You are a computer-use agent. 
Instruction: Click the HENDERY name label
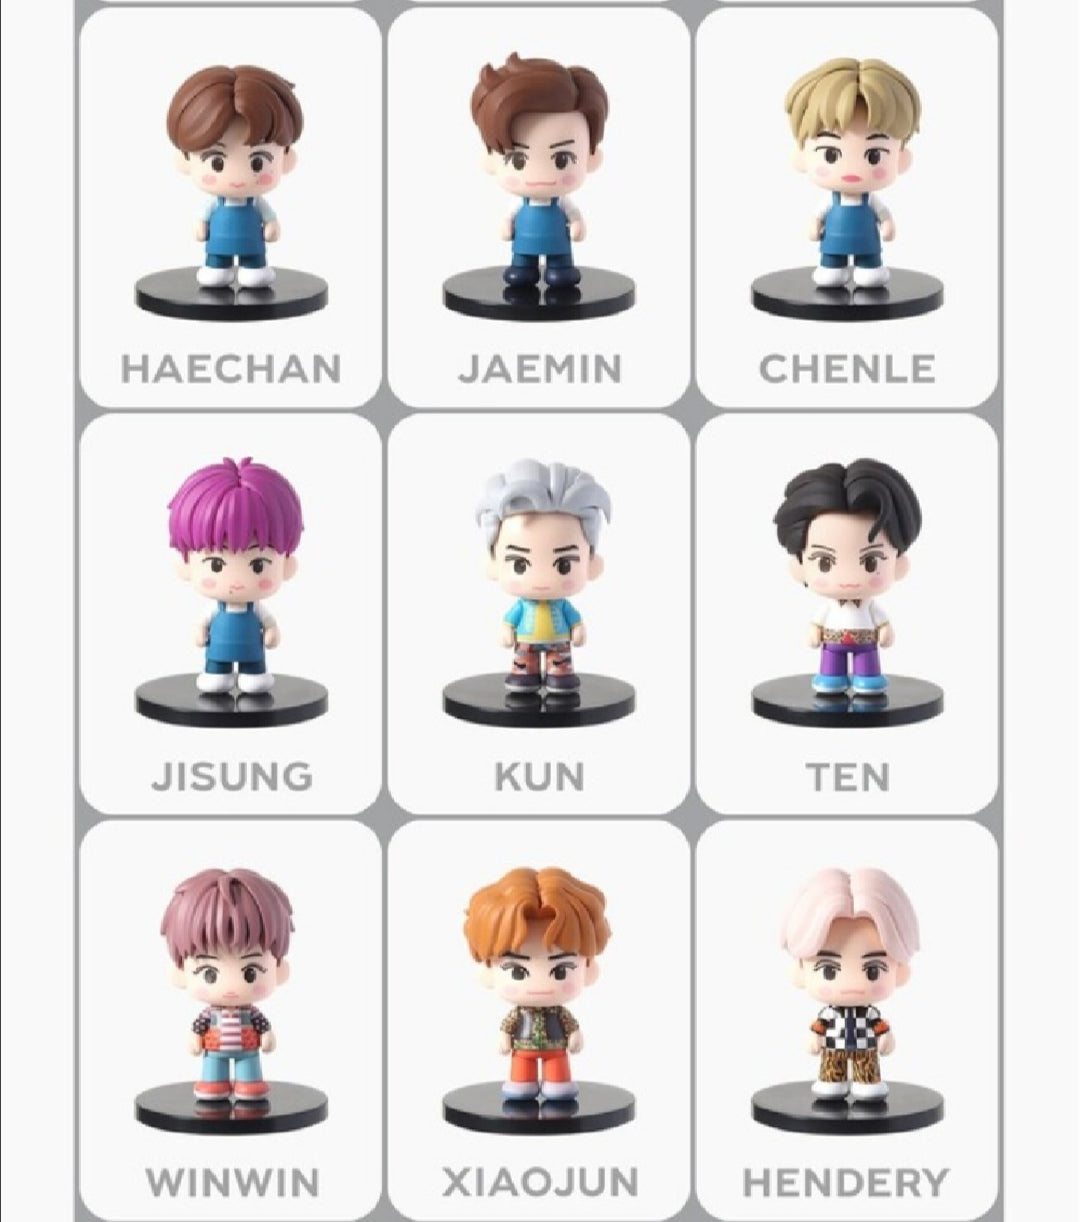coord(846,1183)
